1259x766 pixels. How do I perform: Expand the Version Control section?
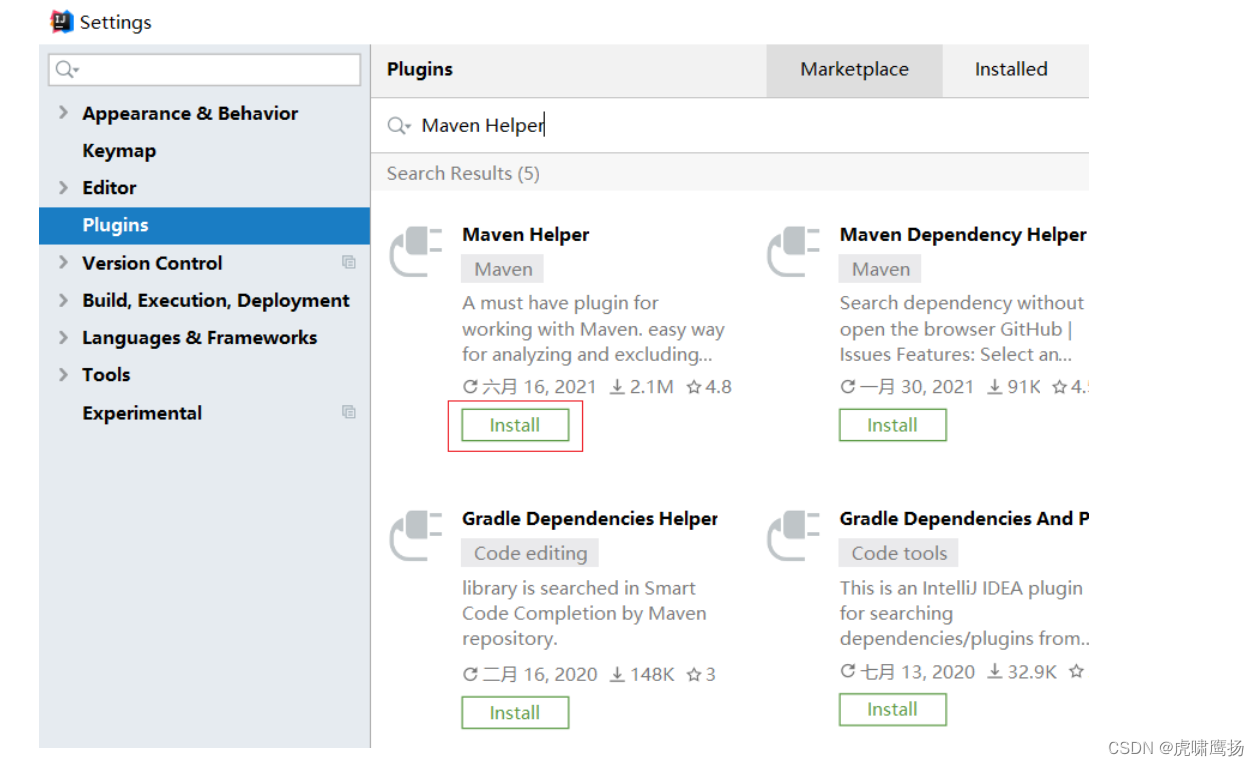click(63, 262)
